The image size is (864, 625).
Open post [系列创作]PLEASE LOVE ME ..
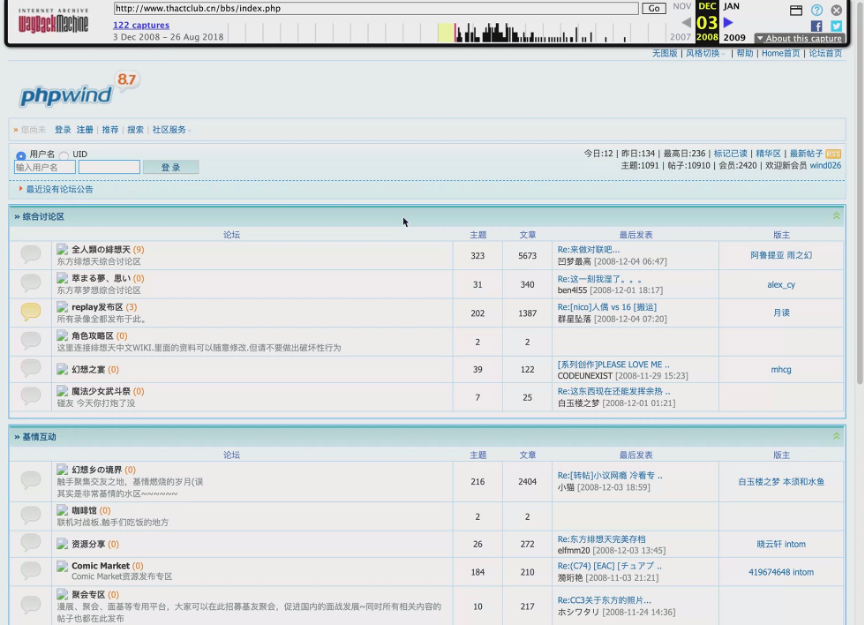click(x=613, y=364)
